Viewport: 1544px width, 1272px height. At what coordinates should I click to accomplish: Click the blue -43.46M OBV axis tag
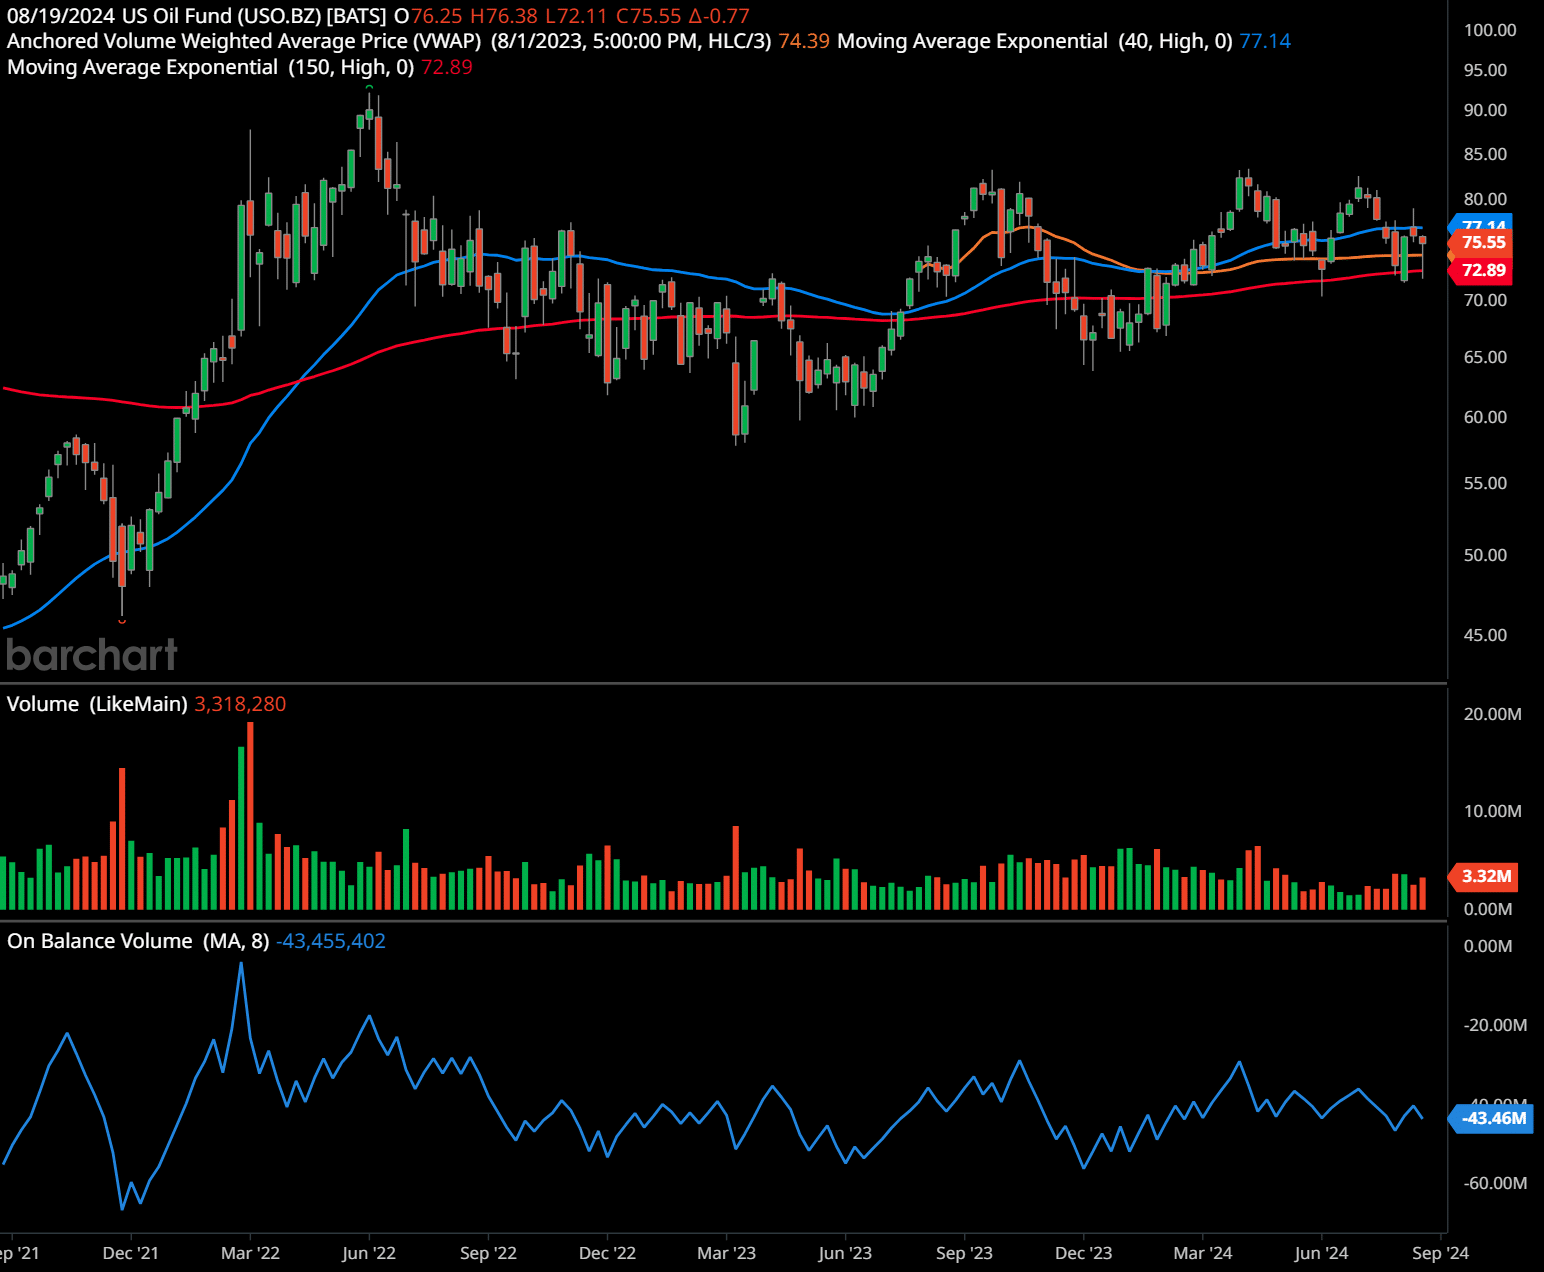[1491, 1118]
